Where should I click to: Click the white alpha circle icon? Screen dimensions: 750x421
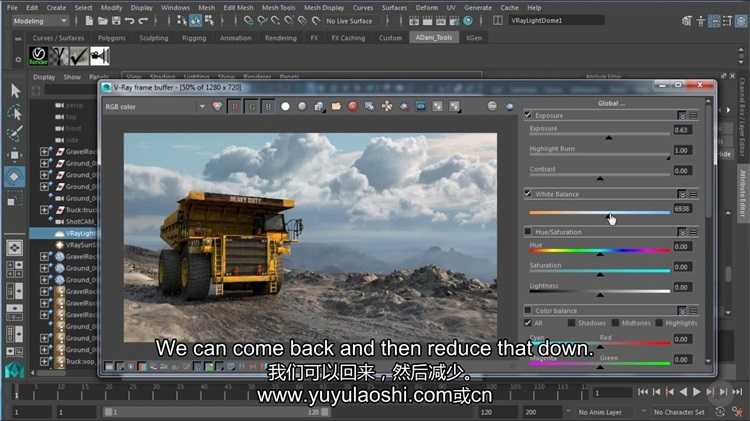285,107
